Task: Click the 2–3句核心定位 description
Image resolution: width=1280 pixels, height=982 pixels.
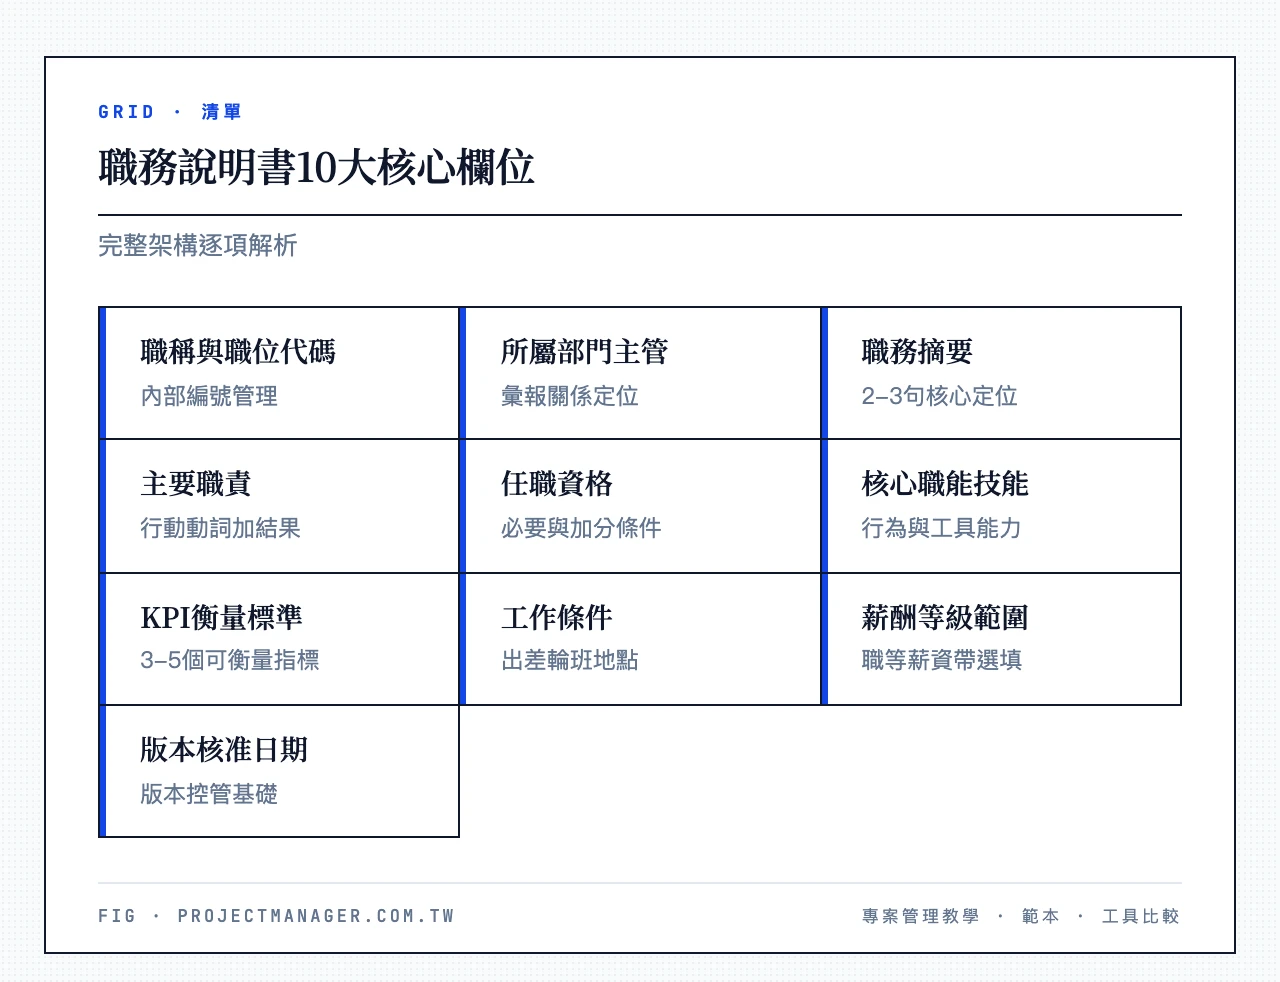Action: coord(940,396)
